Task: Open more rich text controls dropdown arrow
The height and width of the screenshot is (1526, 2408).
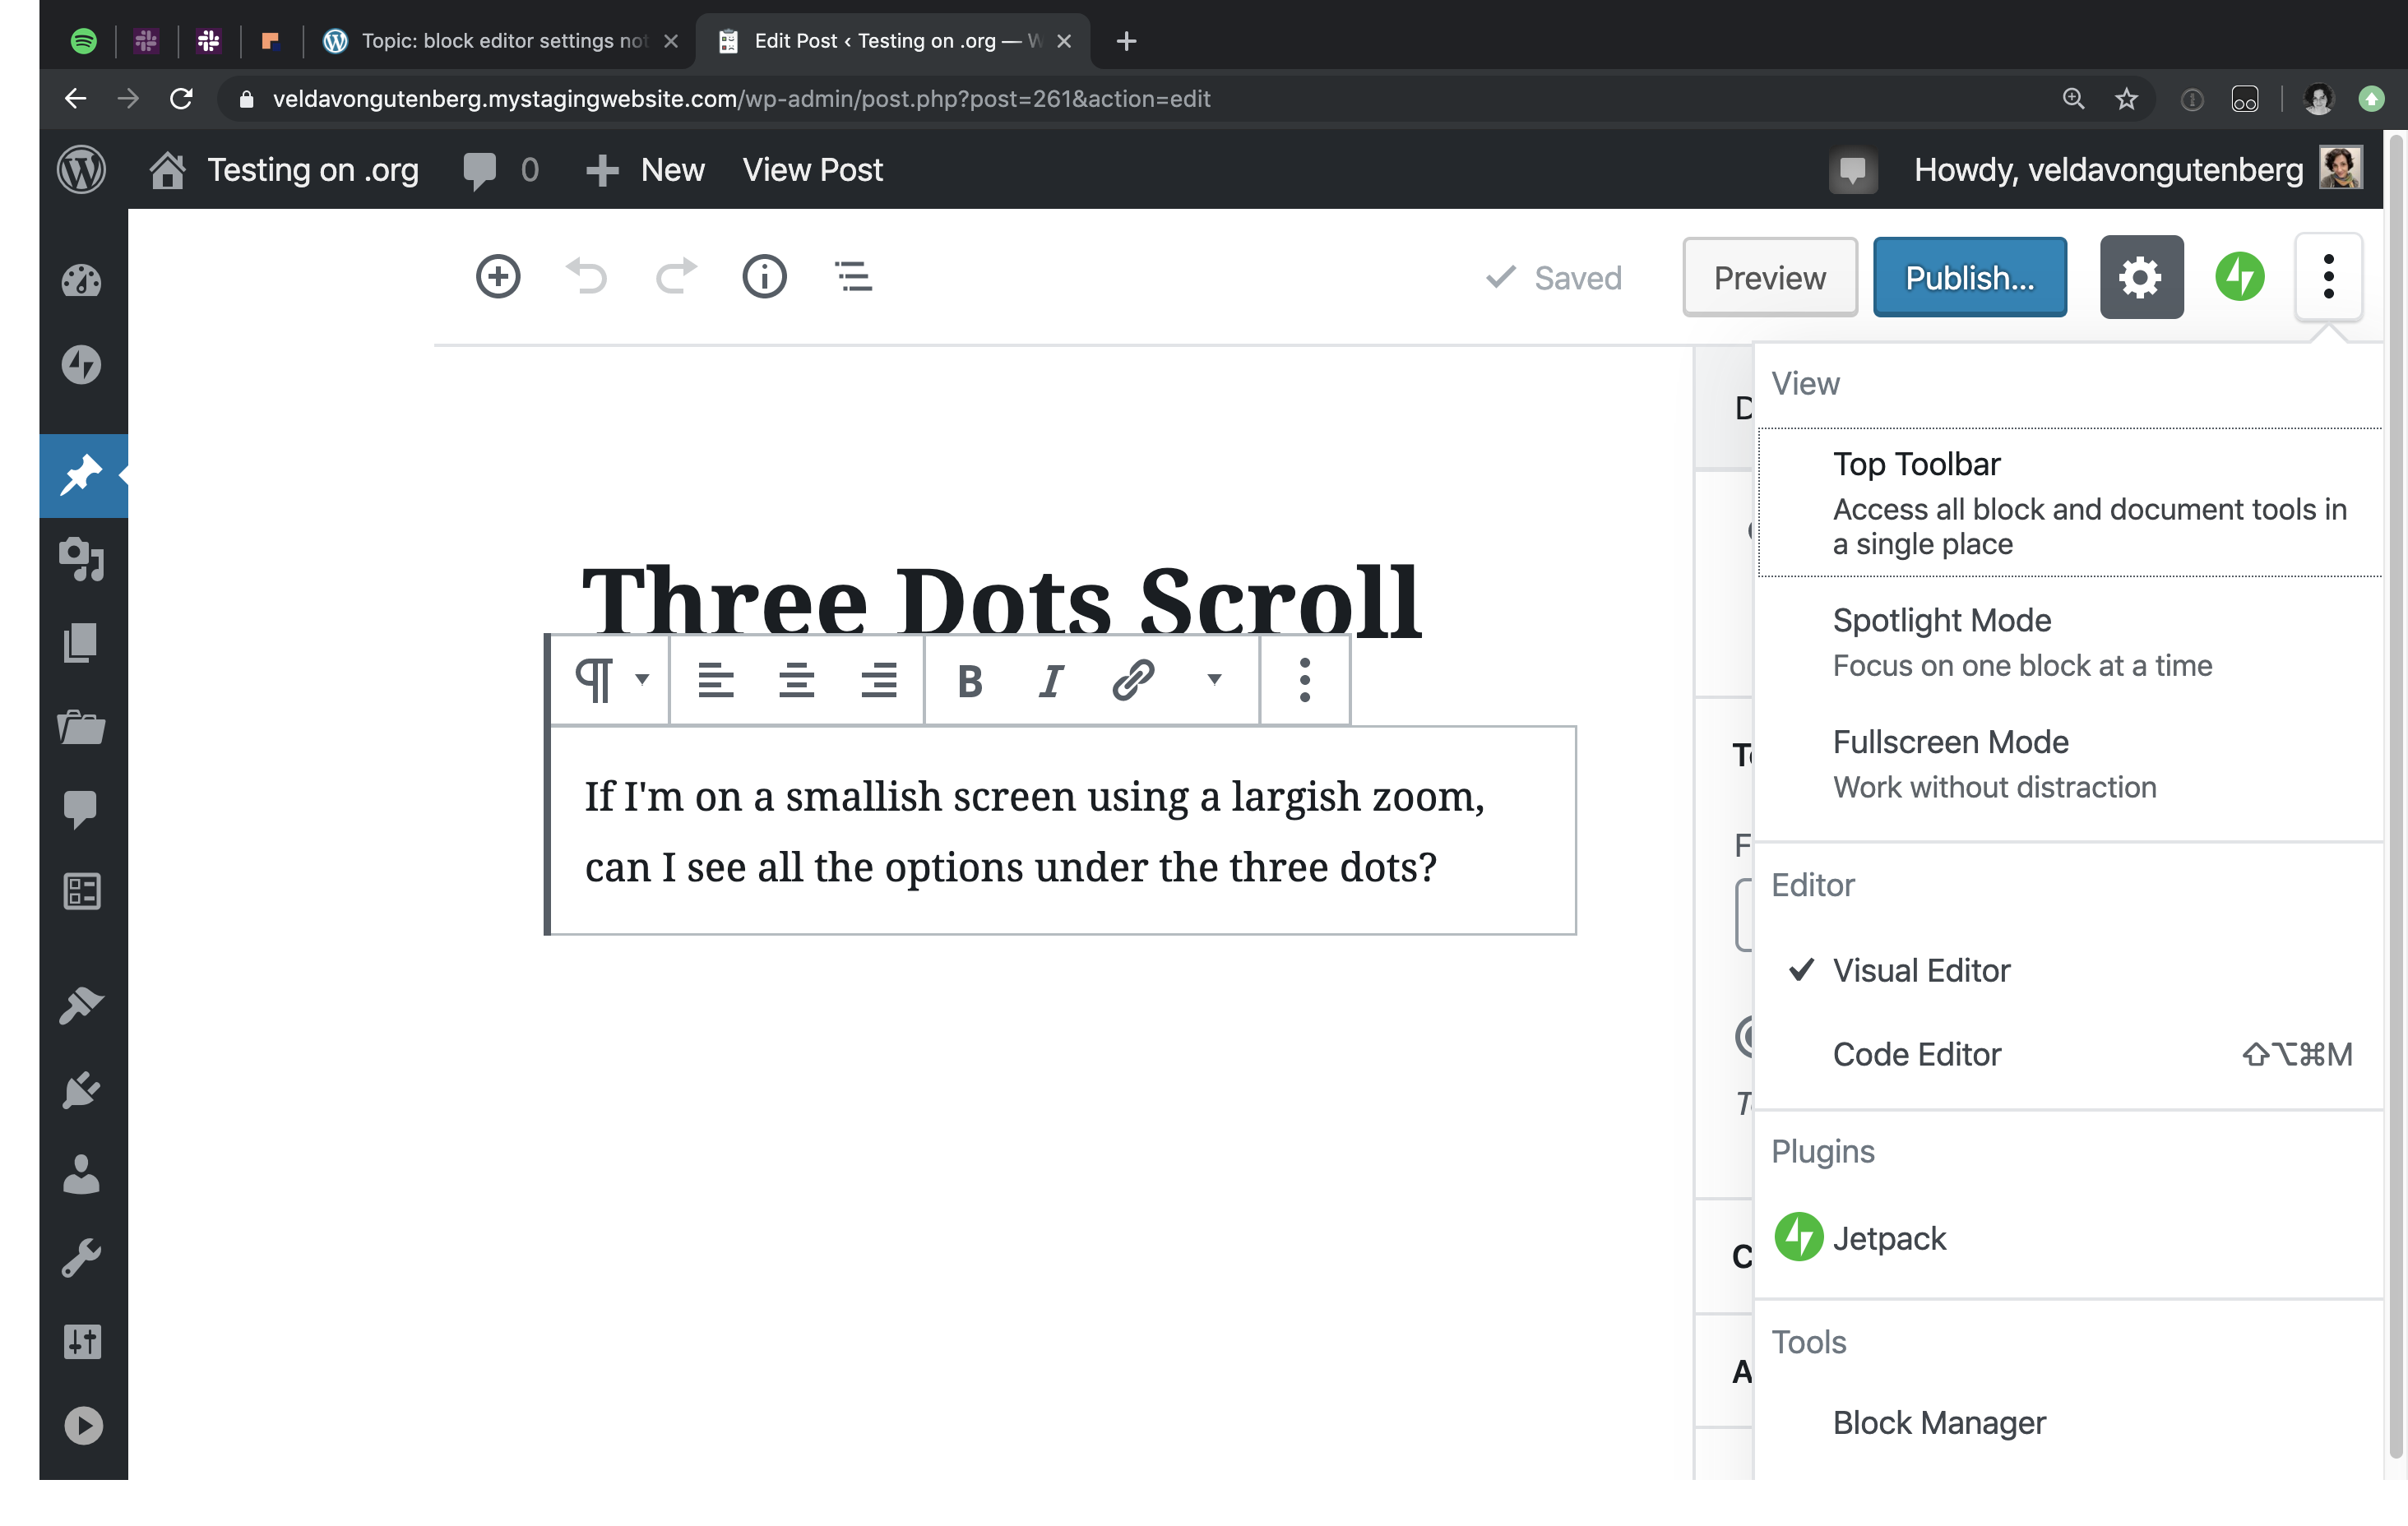Action: pos(1214,681)
